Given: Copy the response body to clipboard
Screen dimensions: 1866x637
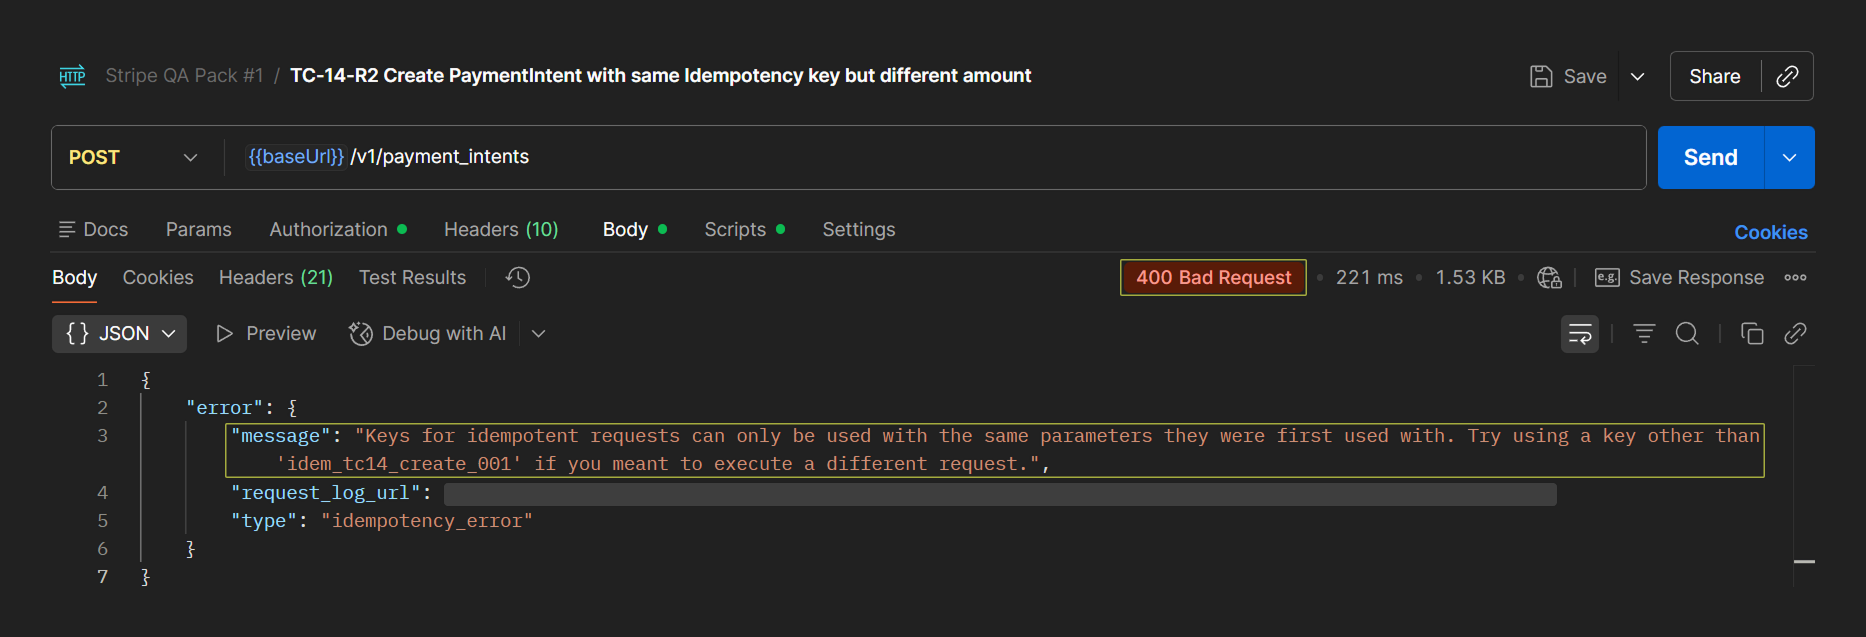Looking at the screenshot, I should [x=1752, y=333].
